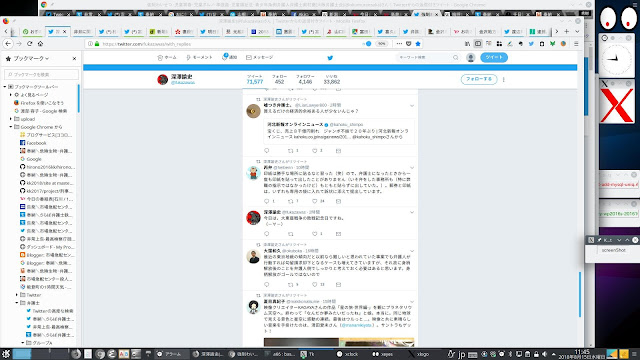The image size is (640, 360).
Task: Go forward with Firefox's forward arrow
Action: click(x=19, y=44)
